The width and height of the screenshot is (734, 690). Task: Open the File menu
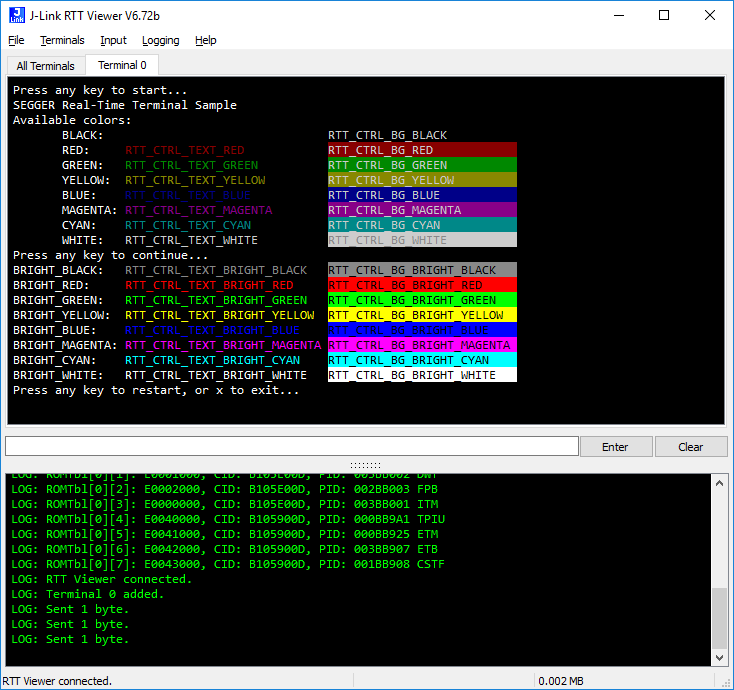coord(16,40)
